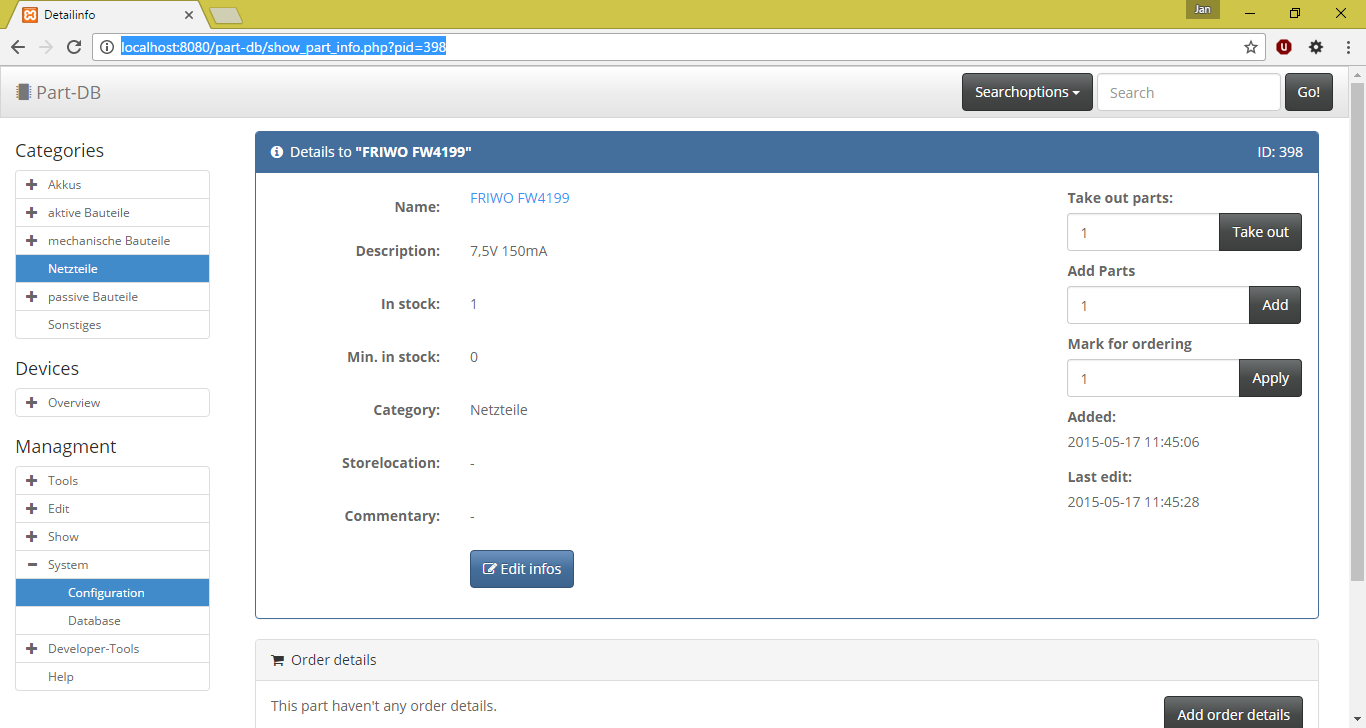Click the shopping cart icon in Order details
Viewport: 1366px width, 728px height.
[277, 660]
